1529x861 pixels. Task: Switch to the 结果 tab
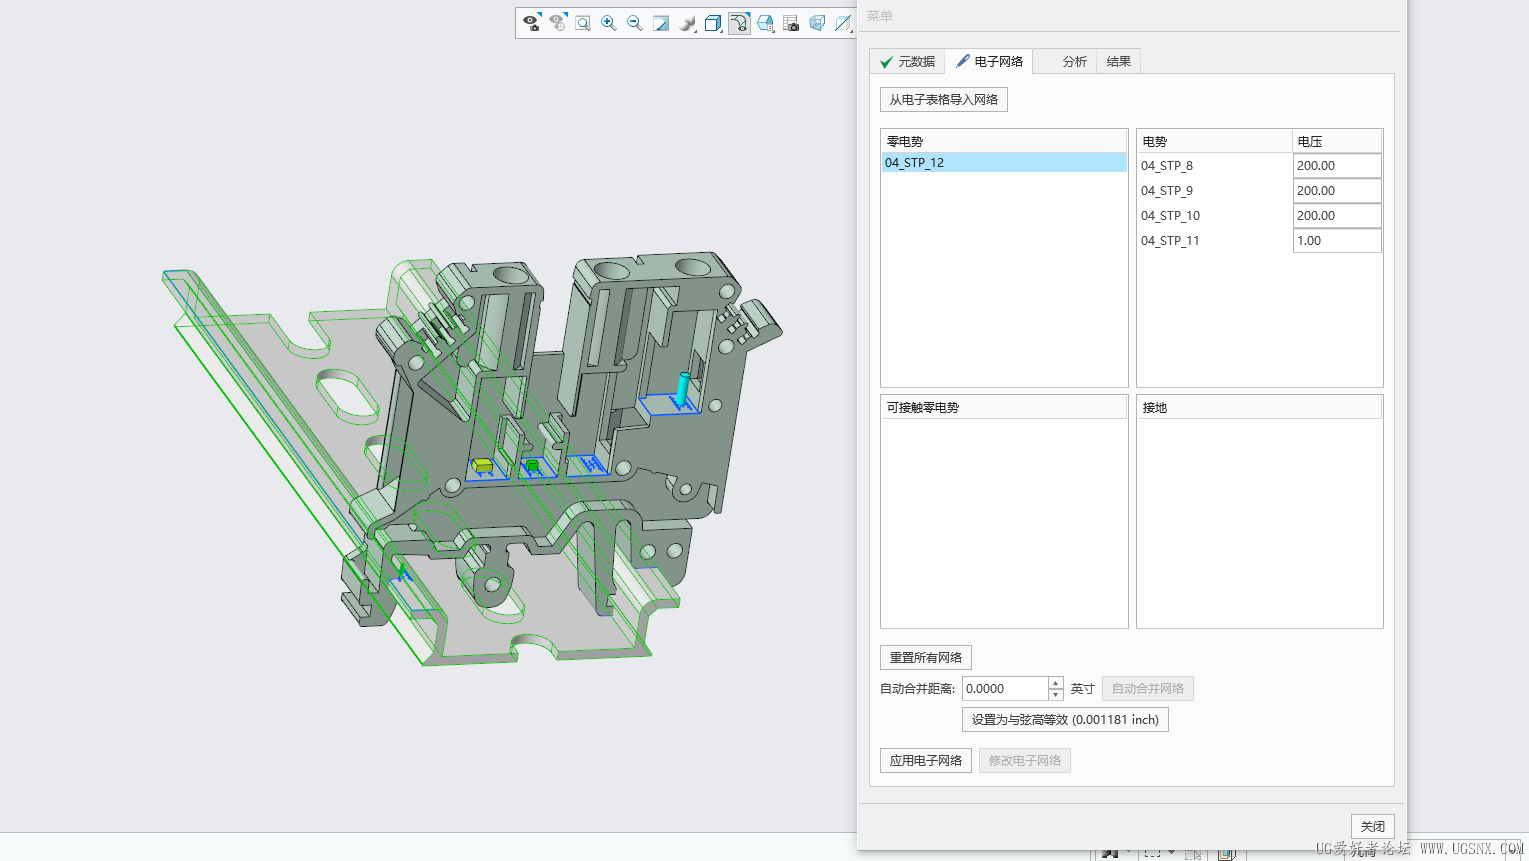point(1118,62)
